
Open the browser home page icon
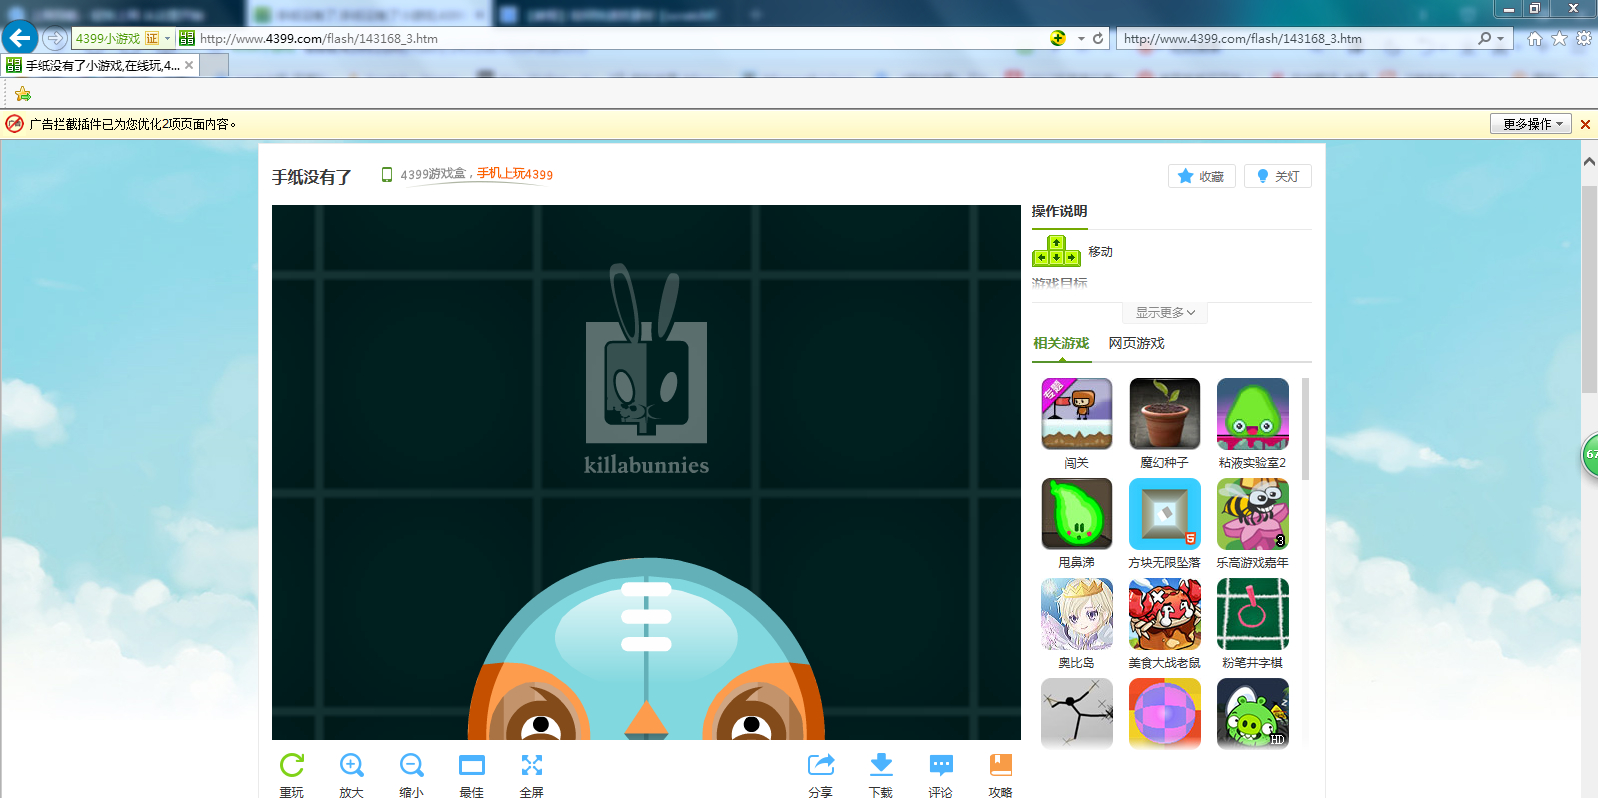point(1535,38)
